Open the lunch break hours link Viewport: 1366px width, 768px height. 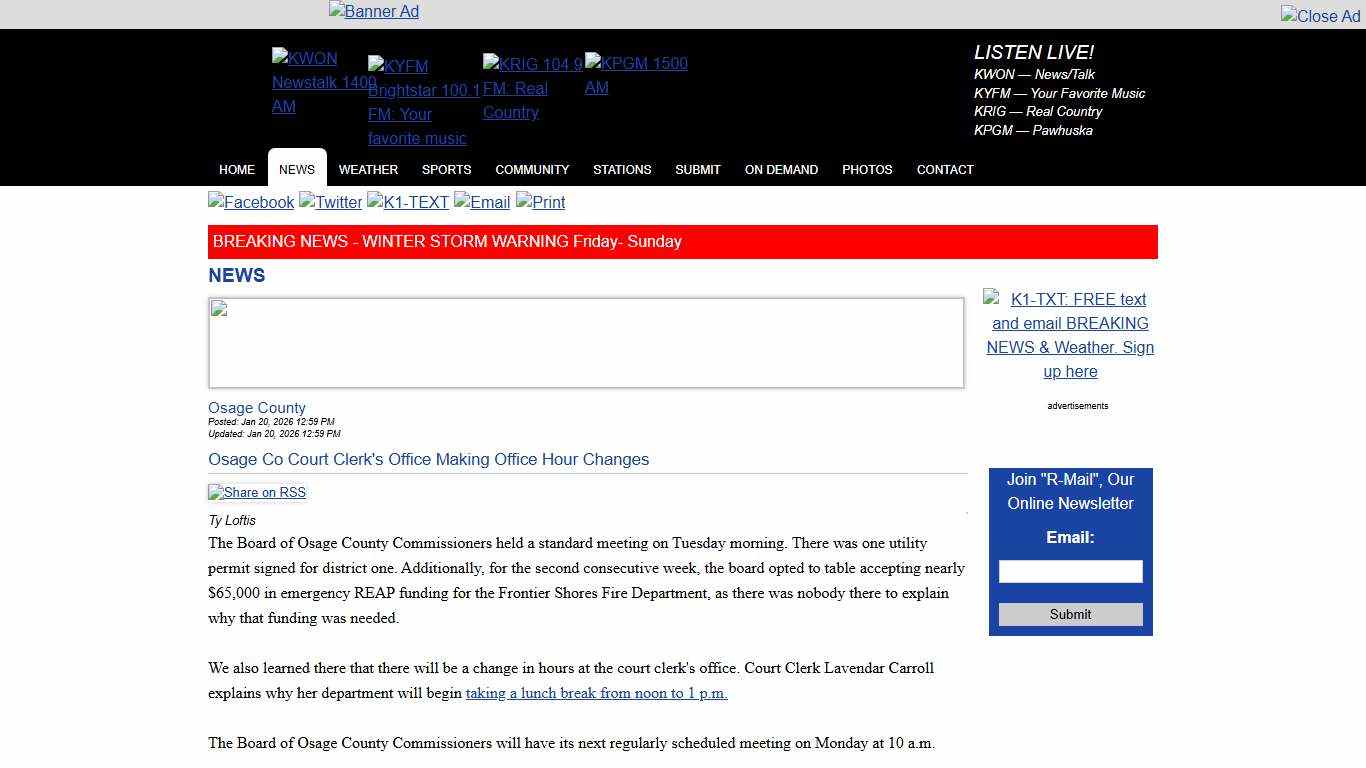point(596,692)
